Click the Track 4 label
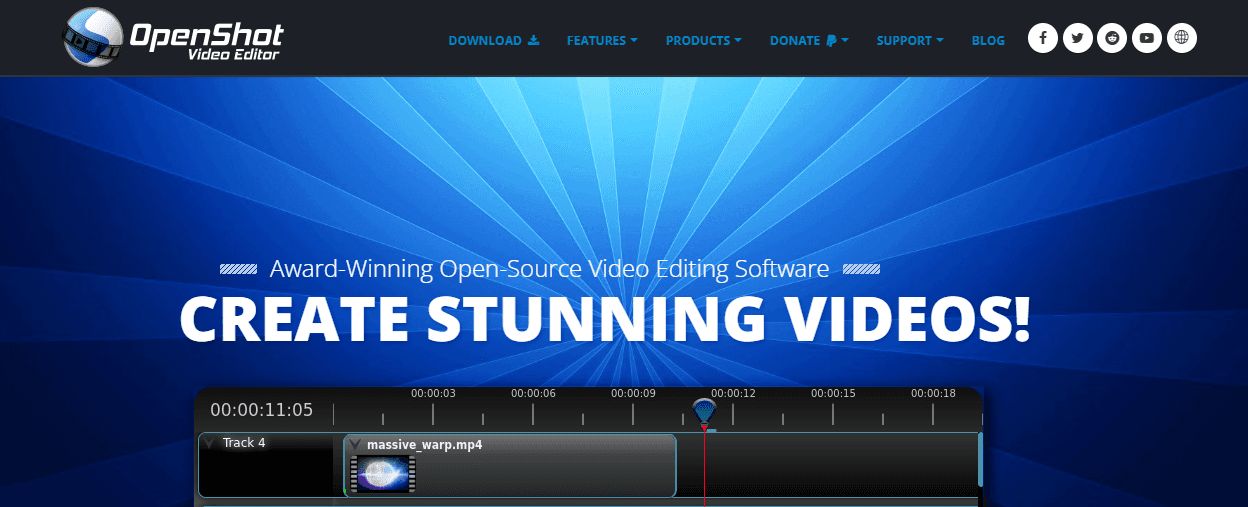The width and height of the screenshot is (1248, 507). [x=244, y=442]
